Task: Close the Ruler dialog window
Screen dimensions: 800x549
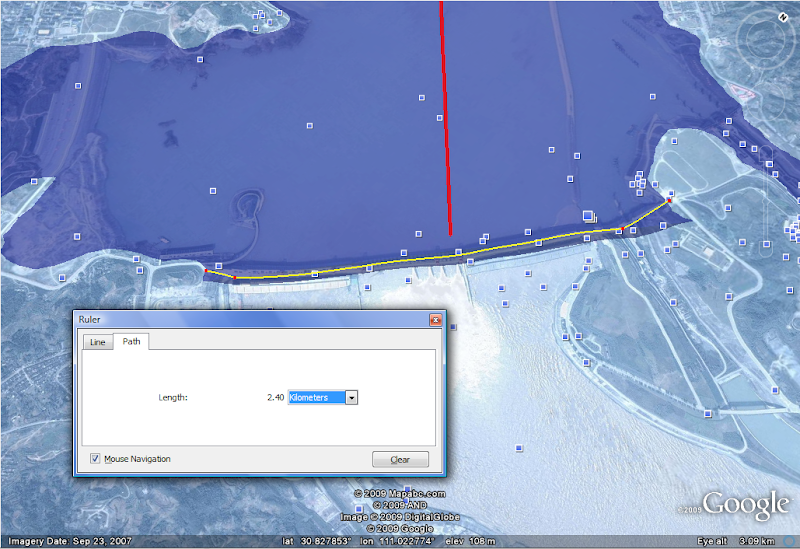Action: pos(435,320)
